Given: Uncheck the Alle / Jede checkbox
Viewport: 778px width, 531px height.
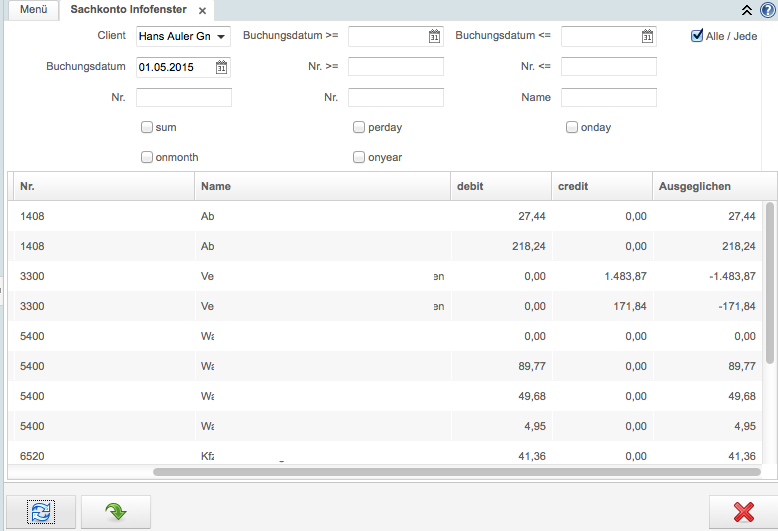Looking at the screenshot, I should tap(697, 36).
